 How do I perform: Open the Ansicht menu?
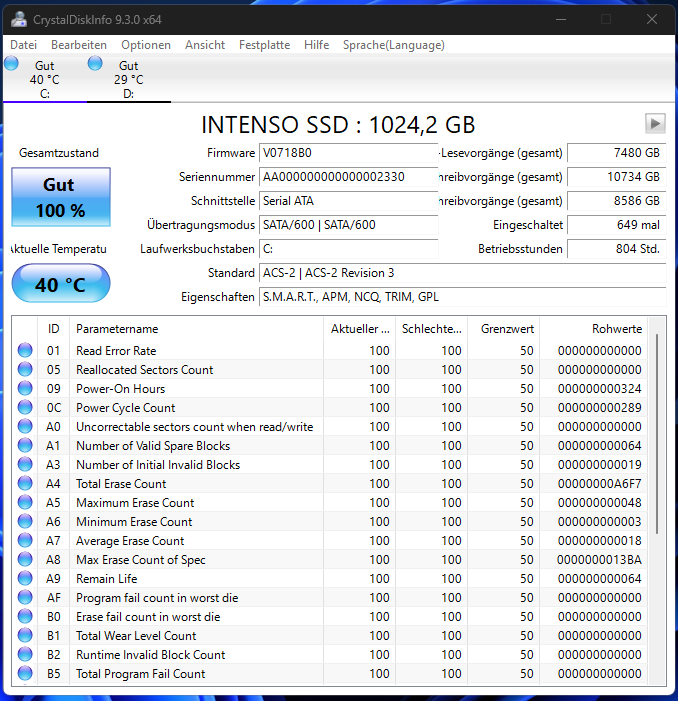click(205, 45)
